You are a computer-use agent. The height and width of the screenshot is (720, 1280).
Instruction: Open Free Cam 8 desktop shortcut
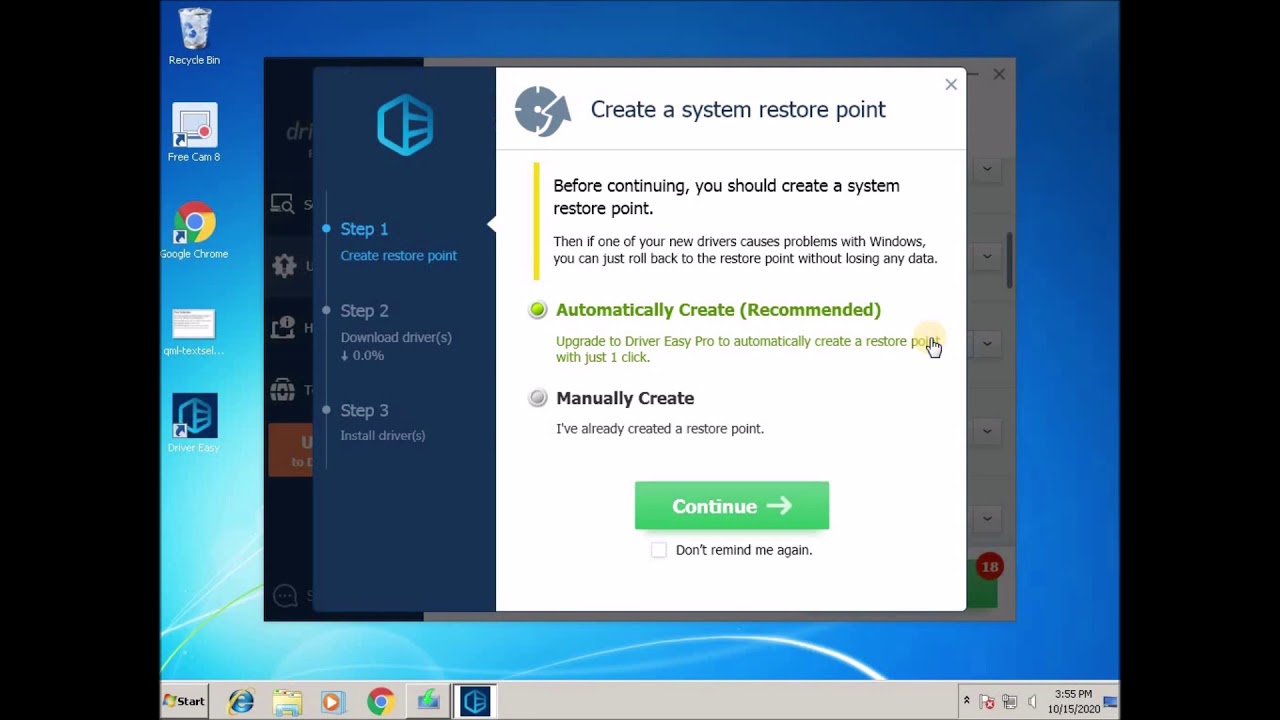[194, 133]
